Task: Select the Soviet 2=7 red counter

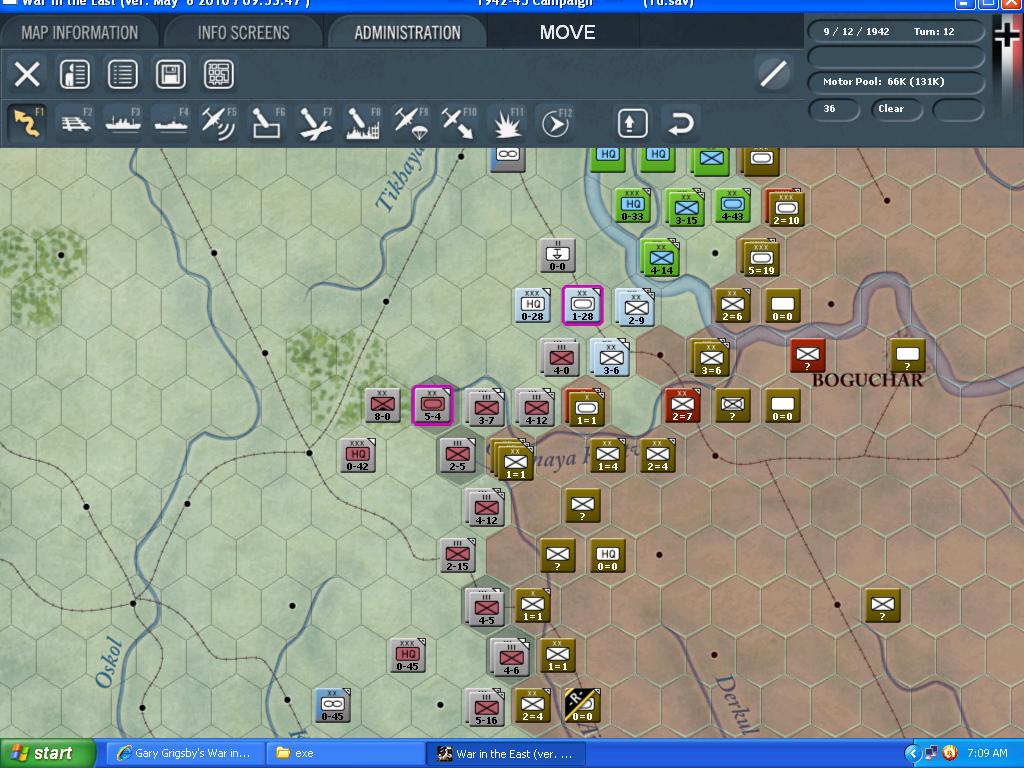Action: (x=682, y=406)
